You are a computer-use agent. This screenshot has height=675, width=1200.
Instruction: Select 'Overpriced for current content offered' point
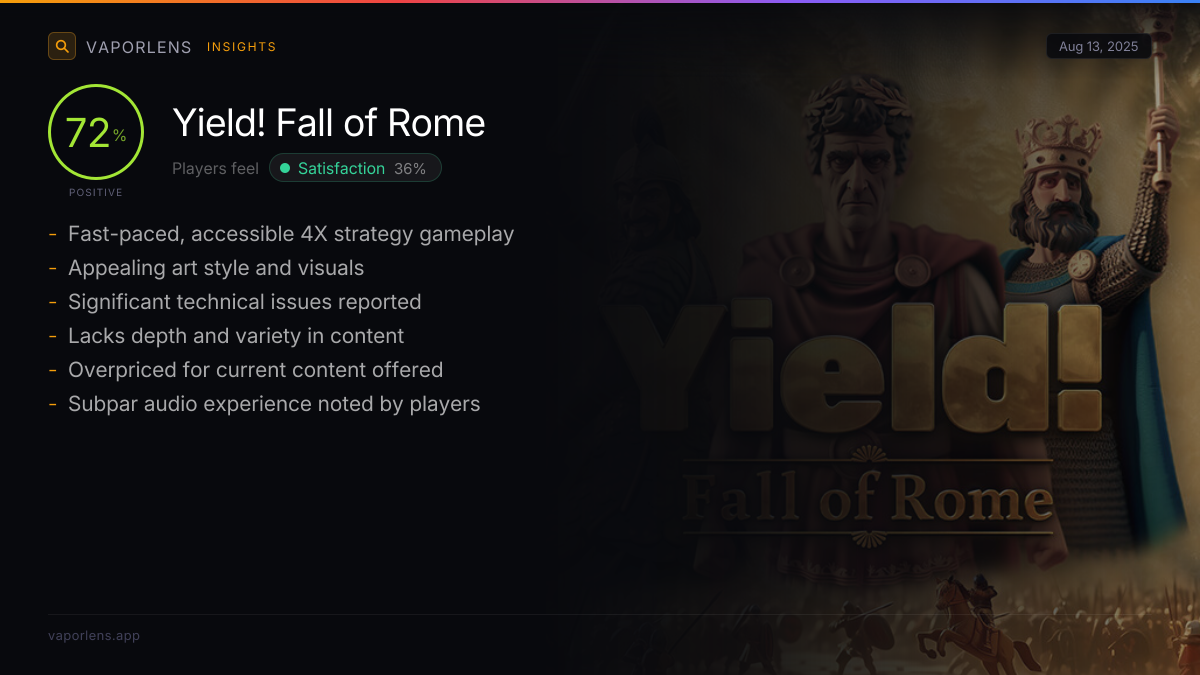point(256,370)
